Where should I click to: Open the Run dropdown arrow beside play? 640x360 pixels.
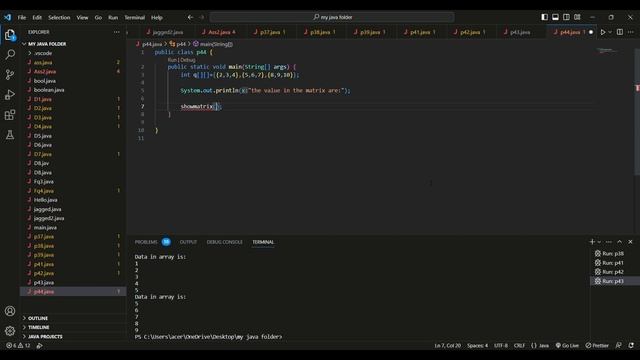pos(610,32)
